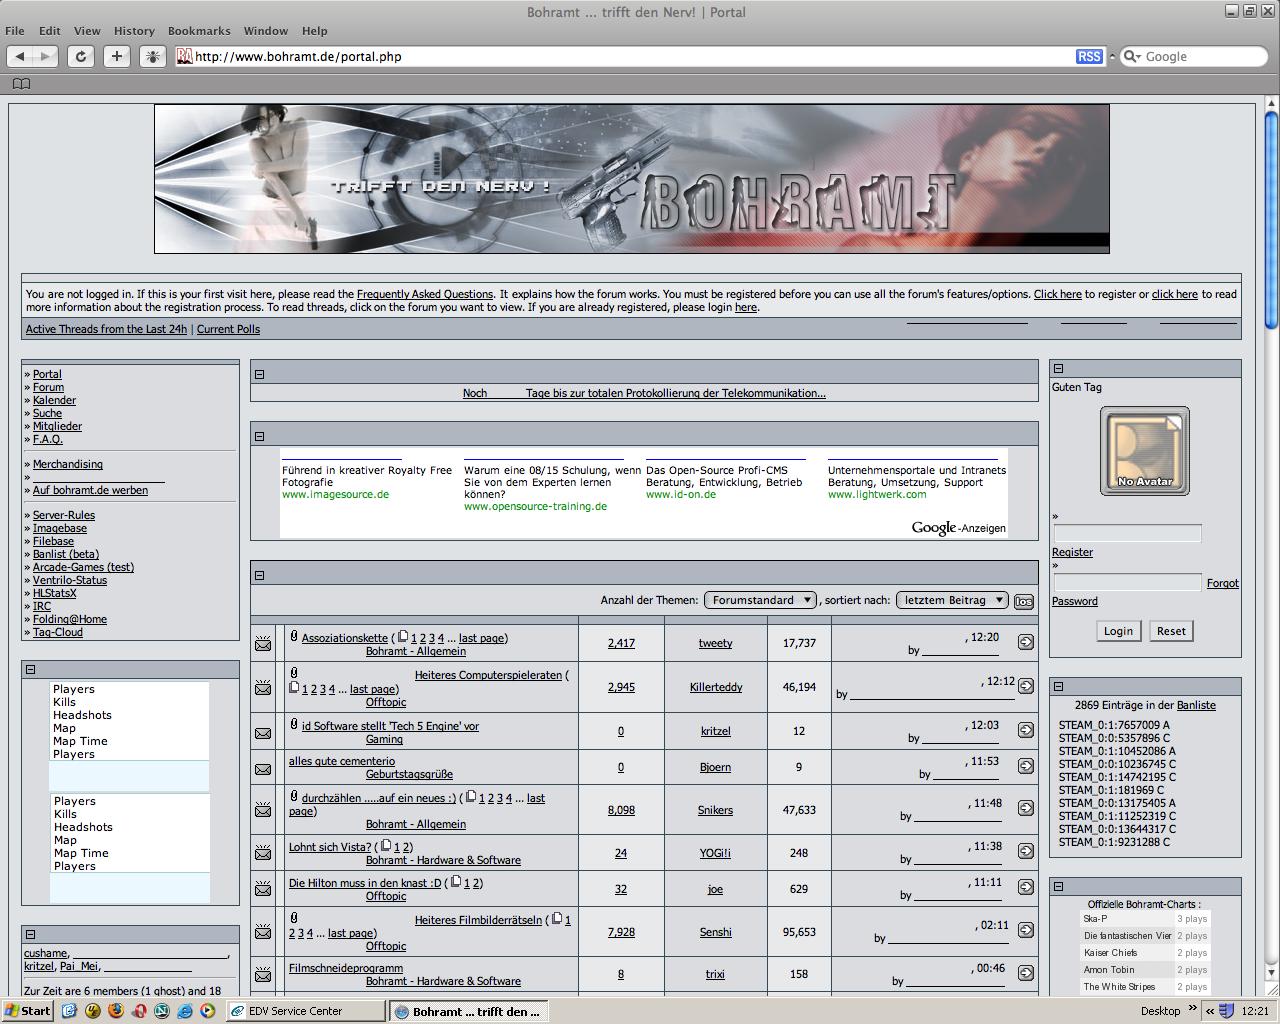
Task: Open the Kalender link in sidebar
Action: click(54, 400)
